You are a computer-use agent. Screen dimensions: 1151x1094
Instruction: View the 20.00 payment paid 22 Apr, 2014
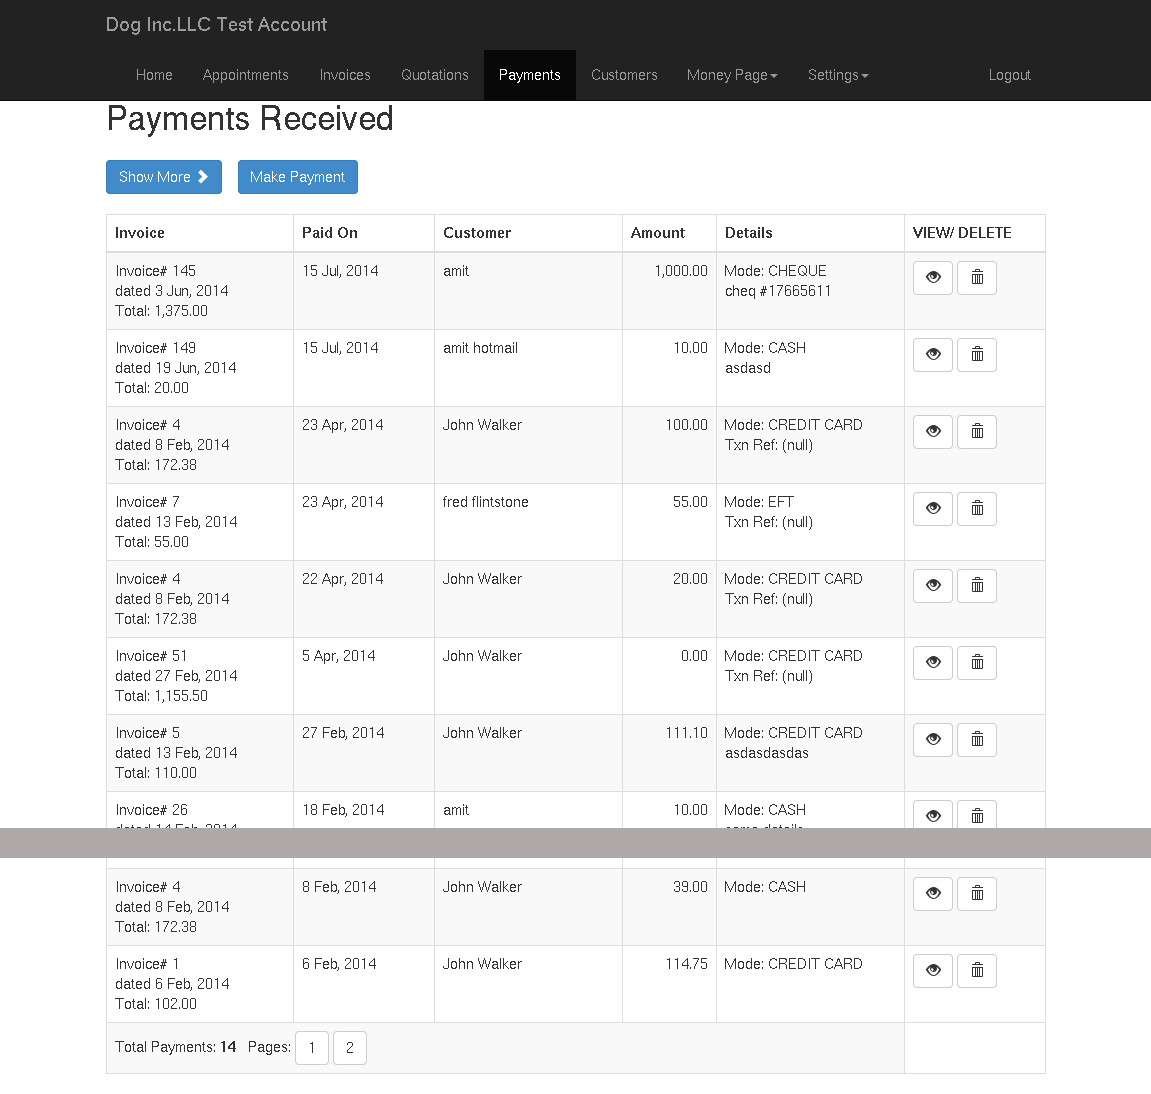(x=932, y=586)
